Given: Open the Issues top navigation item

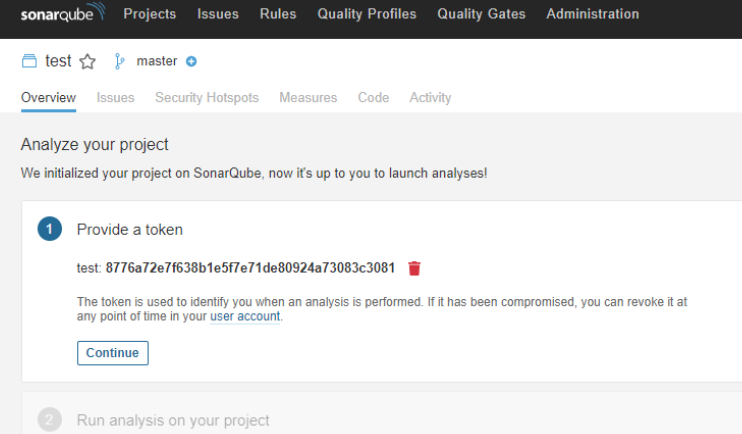Looking at the screenshot, I should coord(217,14).
